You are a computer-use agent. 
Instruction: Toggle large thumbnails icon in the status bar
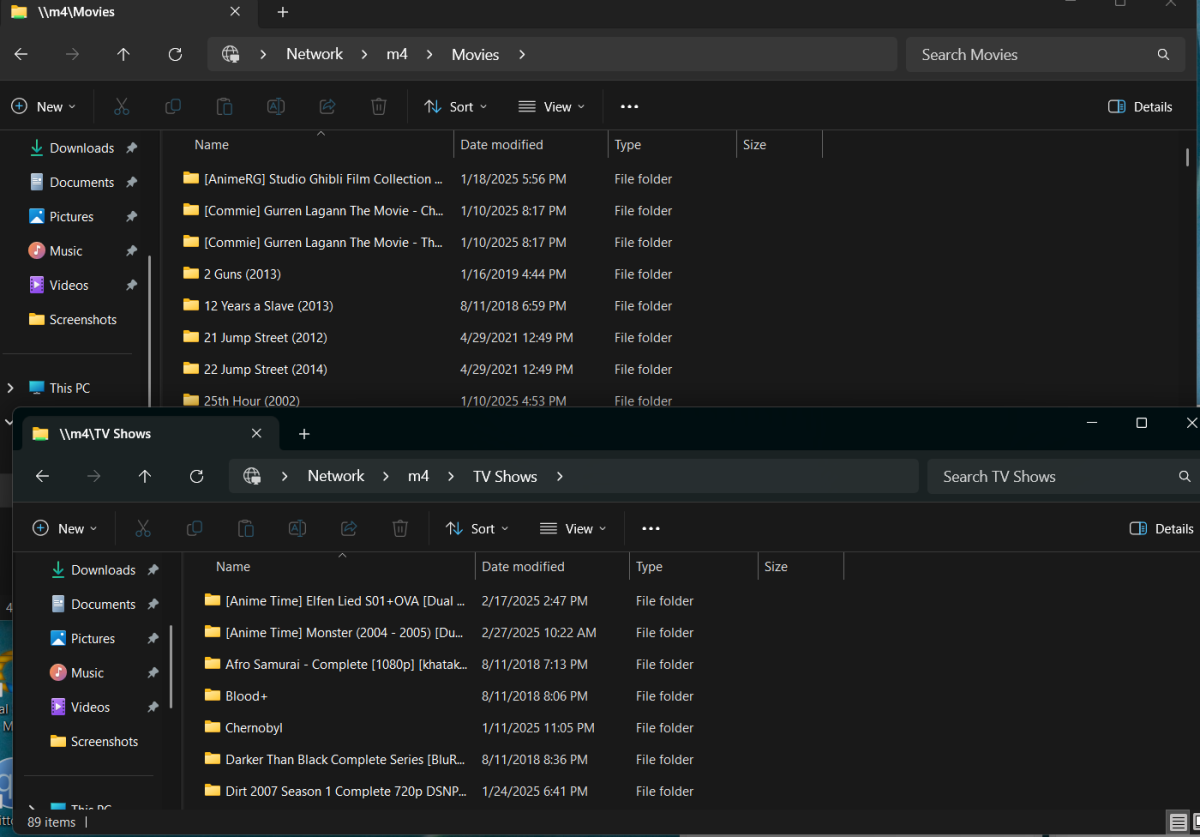[x=1196, y=822]
